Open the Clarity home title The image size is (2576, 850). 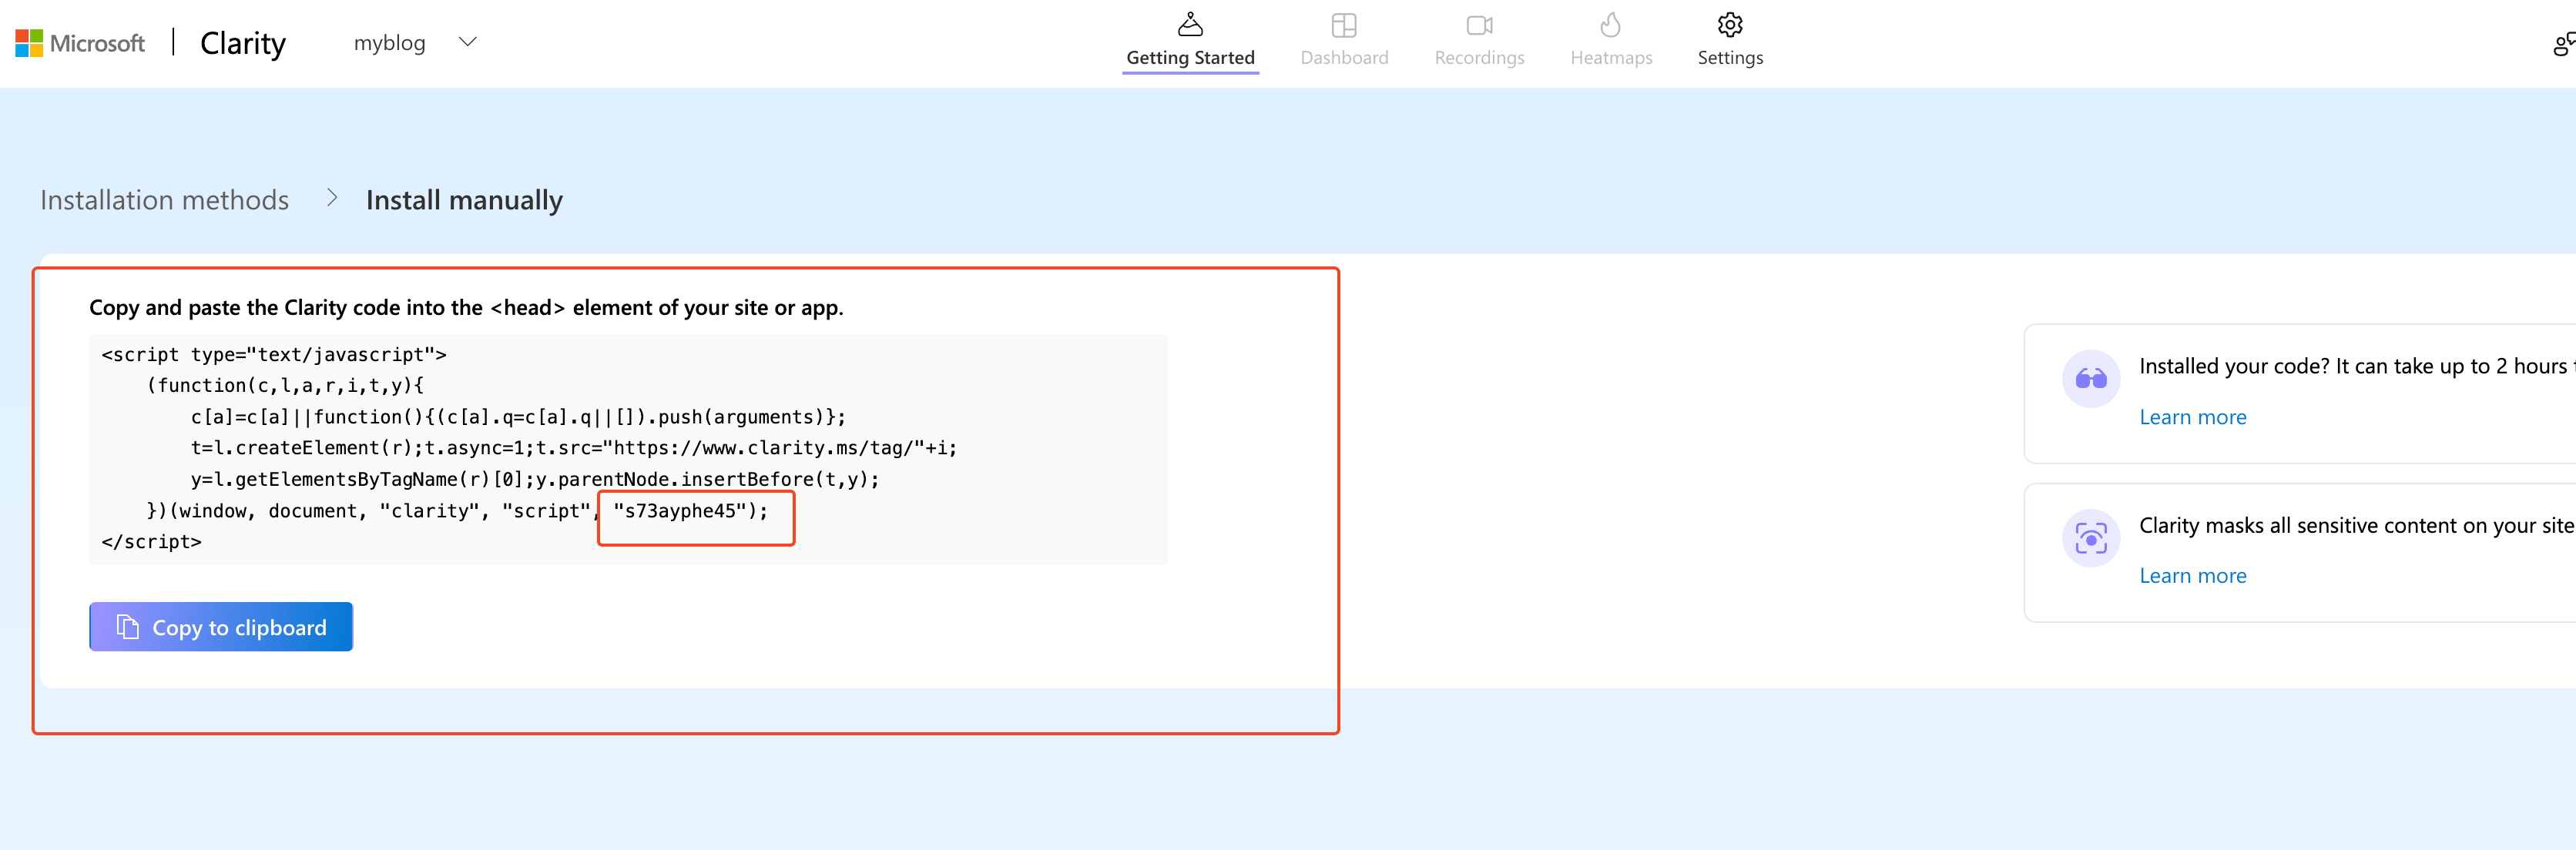click(x=243, y=43)
